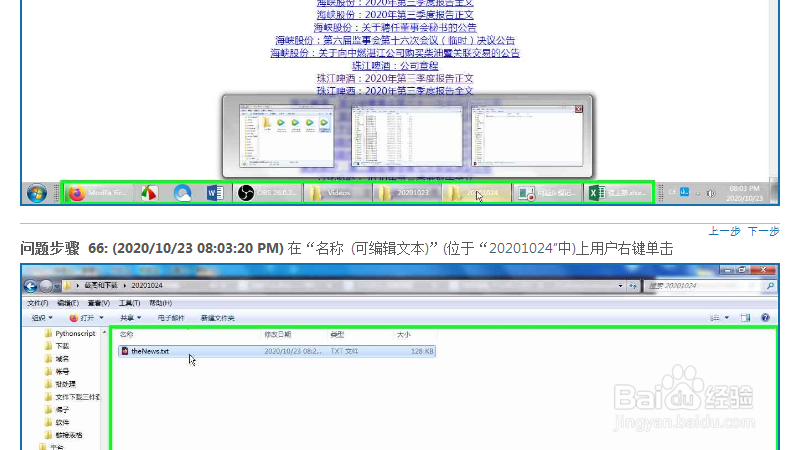Select the third Explorer preview thumbnail
800x450 pixels.
click(x=527, y=136)
